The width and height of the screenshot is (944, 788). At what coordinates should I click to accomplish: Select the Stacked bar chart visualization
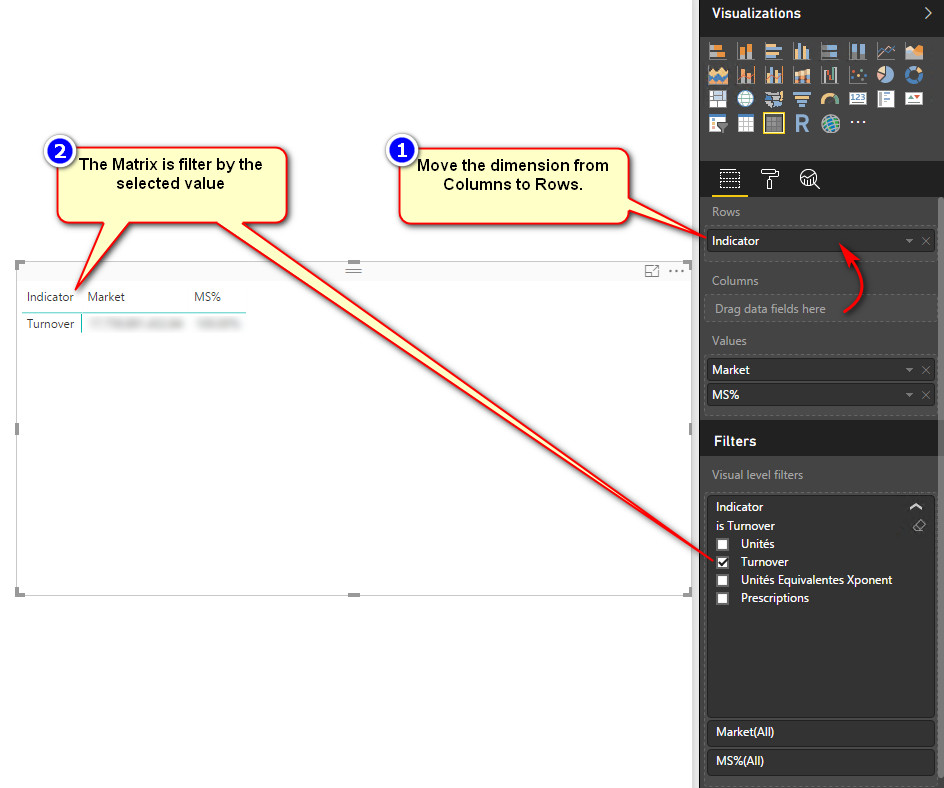[717, 51]
